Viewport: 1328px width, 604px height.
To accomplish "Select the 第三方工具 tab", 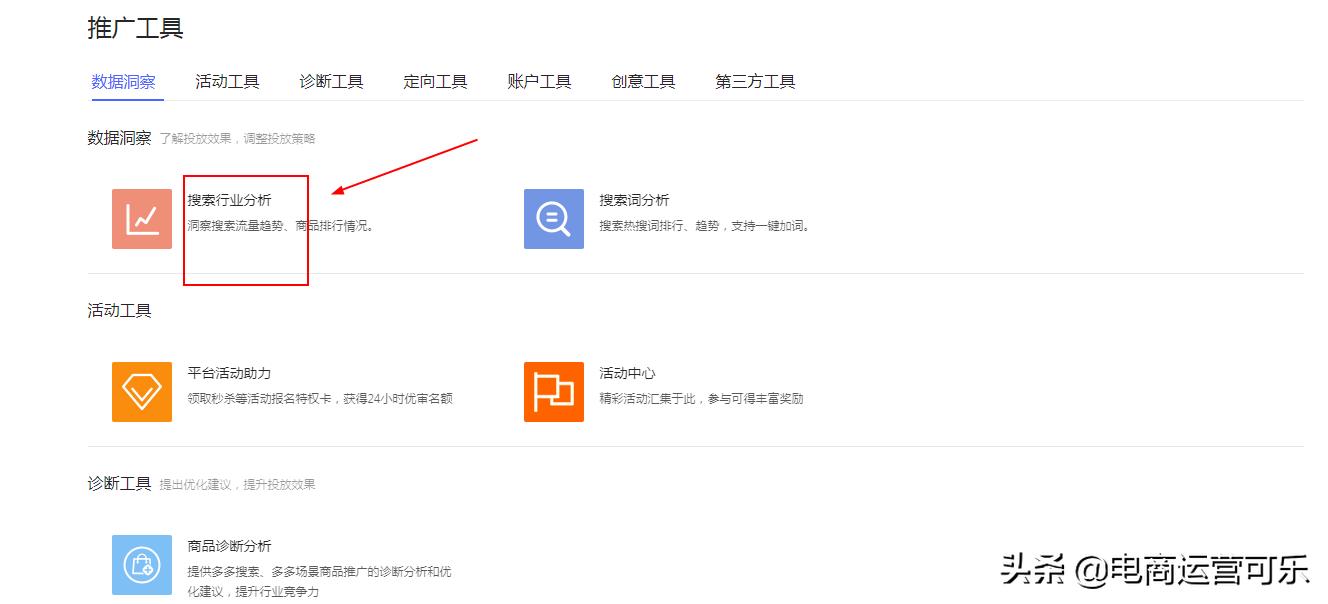I will [x=753, y=82].
